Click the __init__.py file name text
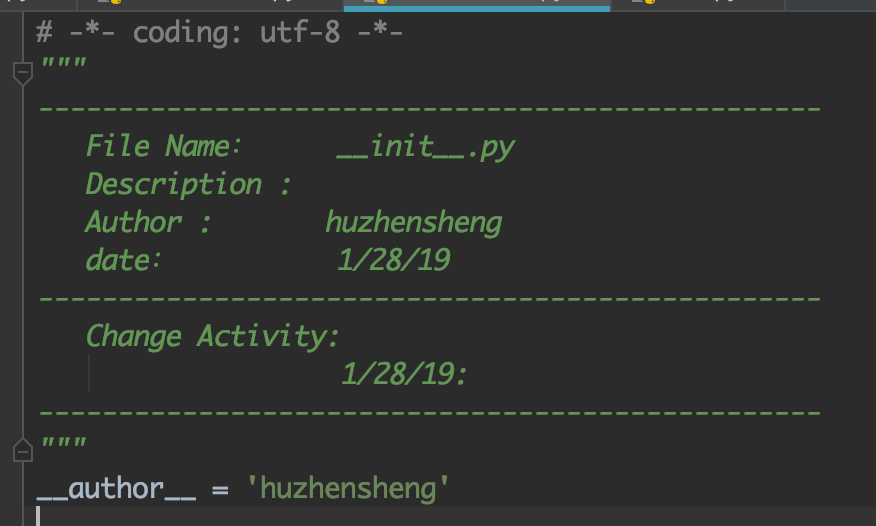This screenshot has height=526, width=876. pos(425,147)
